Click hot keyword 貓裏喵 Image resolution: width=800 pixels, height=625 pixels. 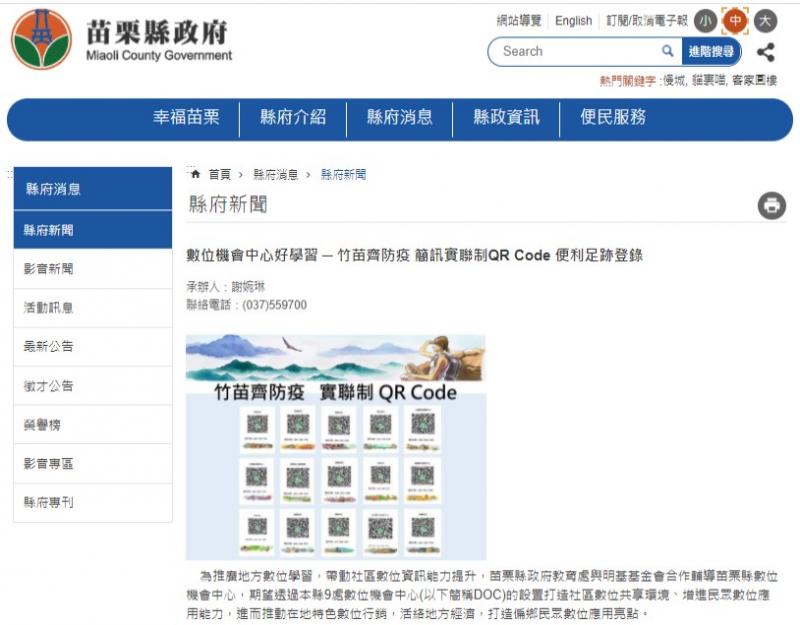tap(709, 80)
